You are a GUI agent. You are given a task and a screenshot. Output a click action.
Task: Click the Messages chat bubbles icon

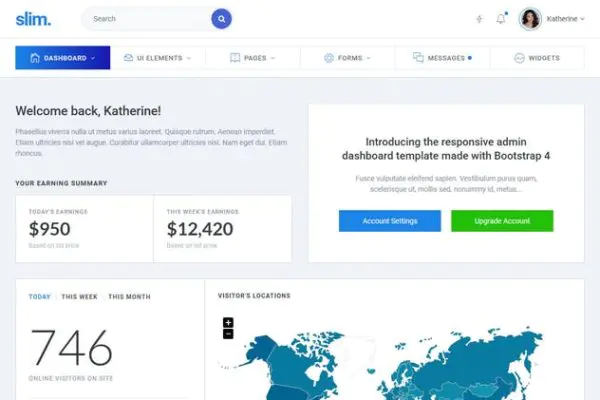(418, 57)
